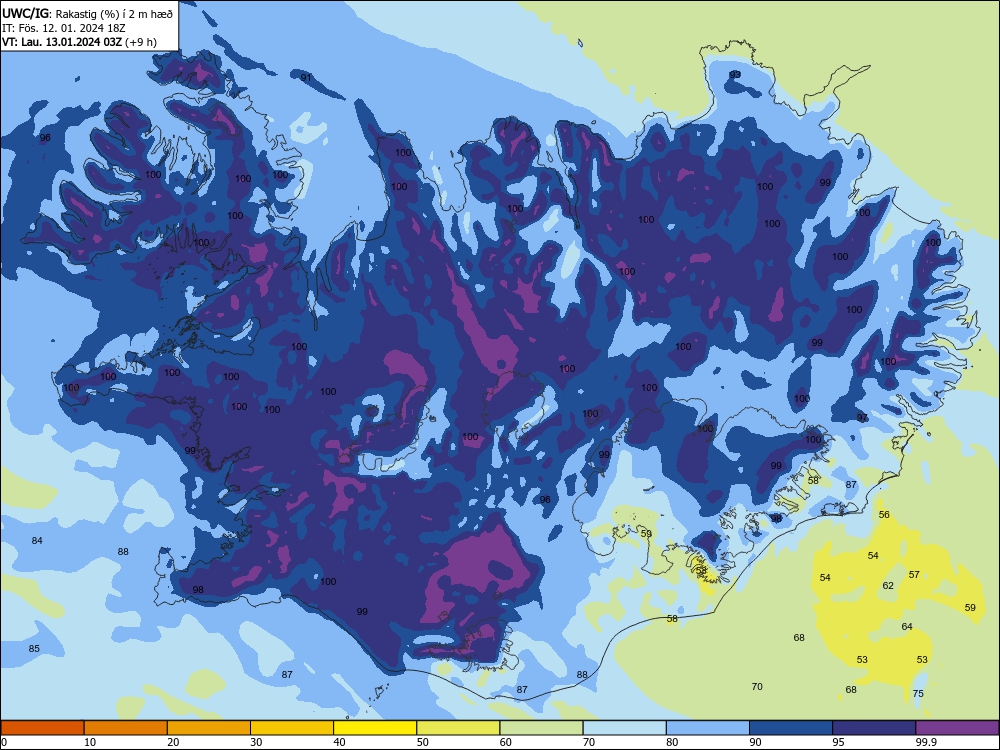Viewport: 1000px width, 750px height.
Task: Click the humidity value '56' in the southeast
Action: pos(884,515)
